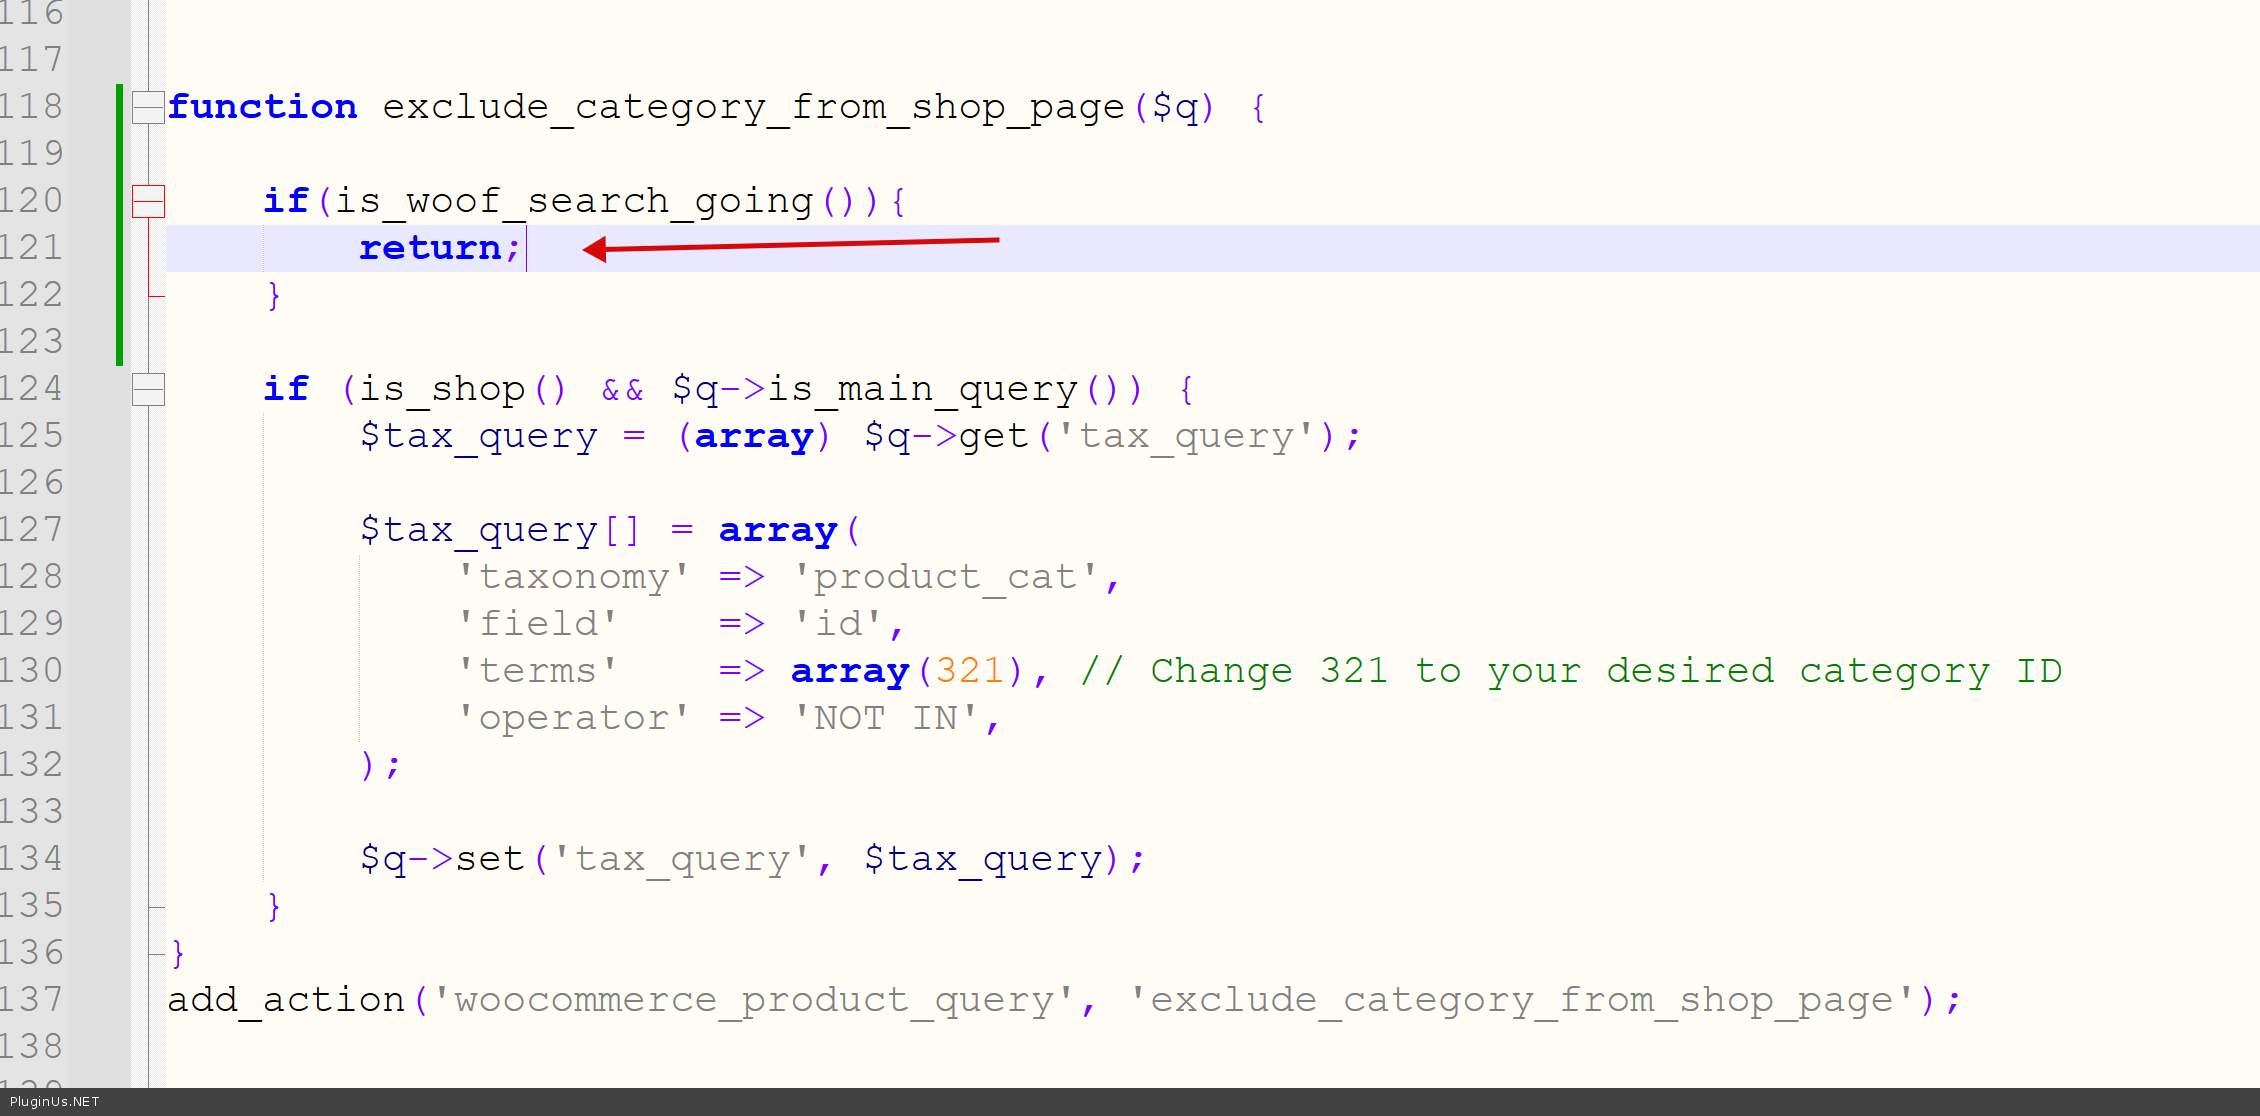Place cursor on the return keyword
Viewport: 2260px width, 1116px height.
coord(430,247)
